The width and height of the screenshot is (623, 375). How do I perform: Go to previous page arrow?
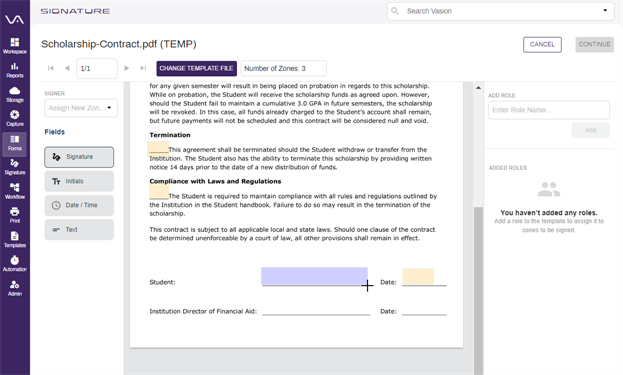coord(67,68)
